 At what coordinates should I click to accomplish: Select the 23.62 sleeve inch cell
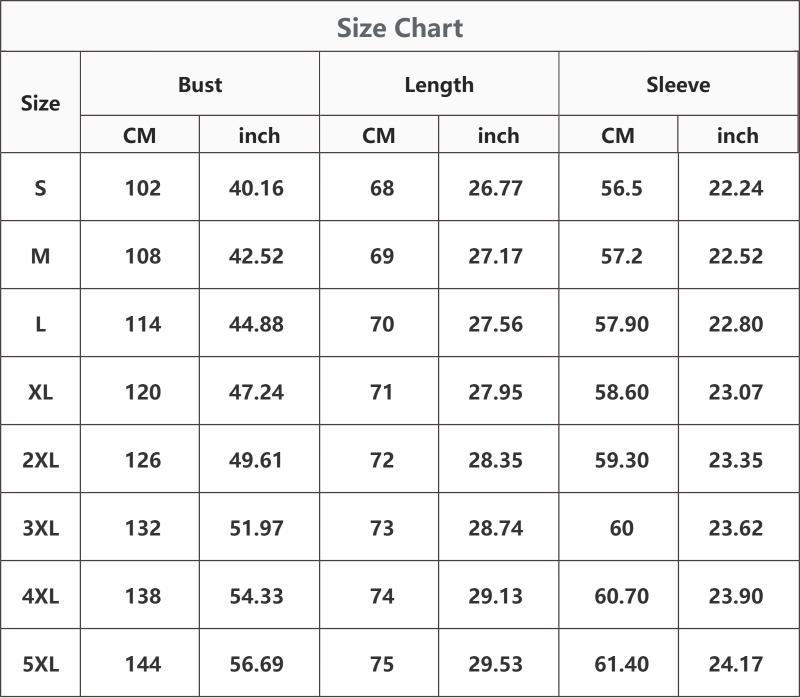click(736, 528)
